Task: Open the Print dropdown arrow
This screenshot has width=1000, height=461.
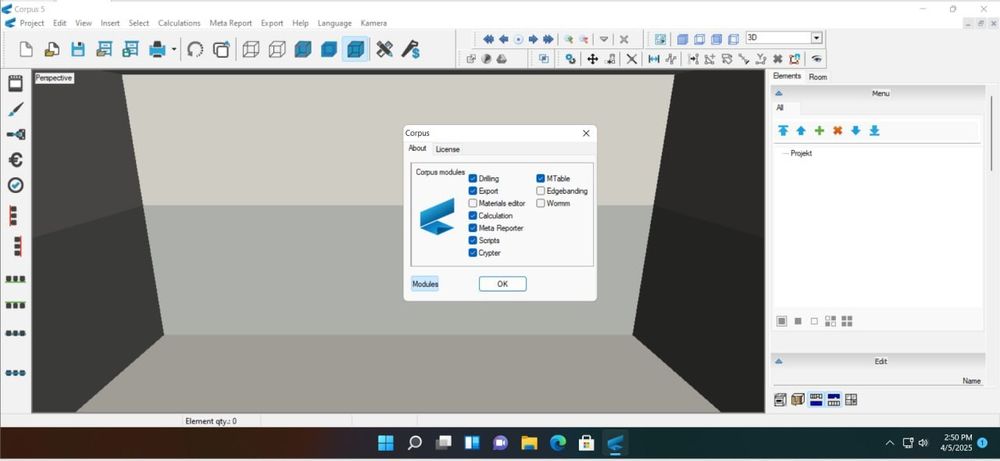Action: pos(173,49)
